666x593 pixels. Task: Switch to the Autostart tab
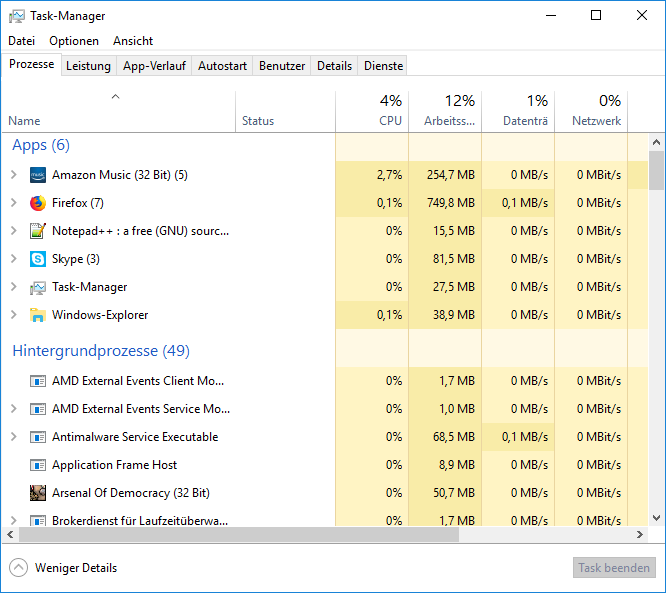(222, 66)
